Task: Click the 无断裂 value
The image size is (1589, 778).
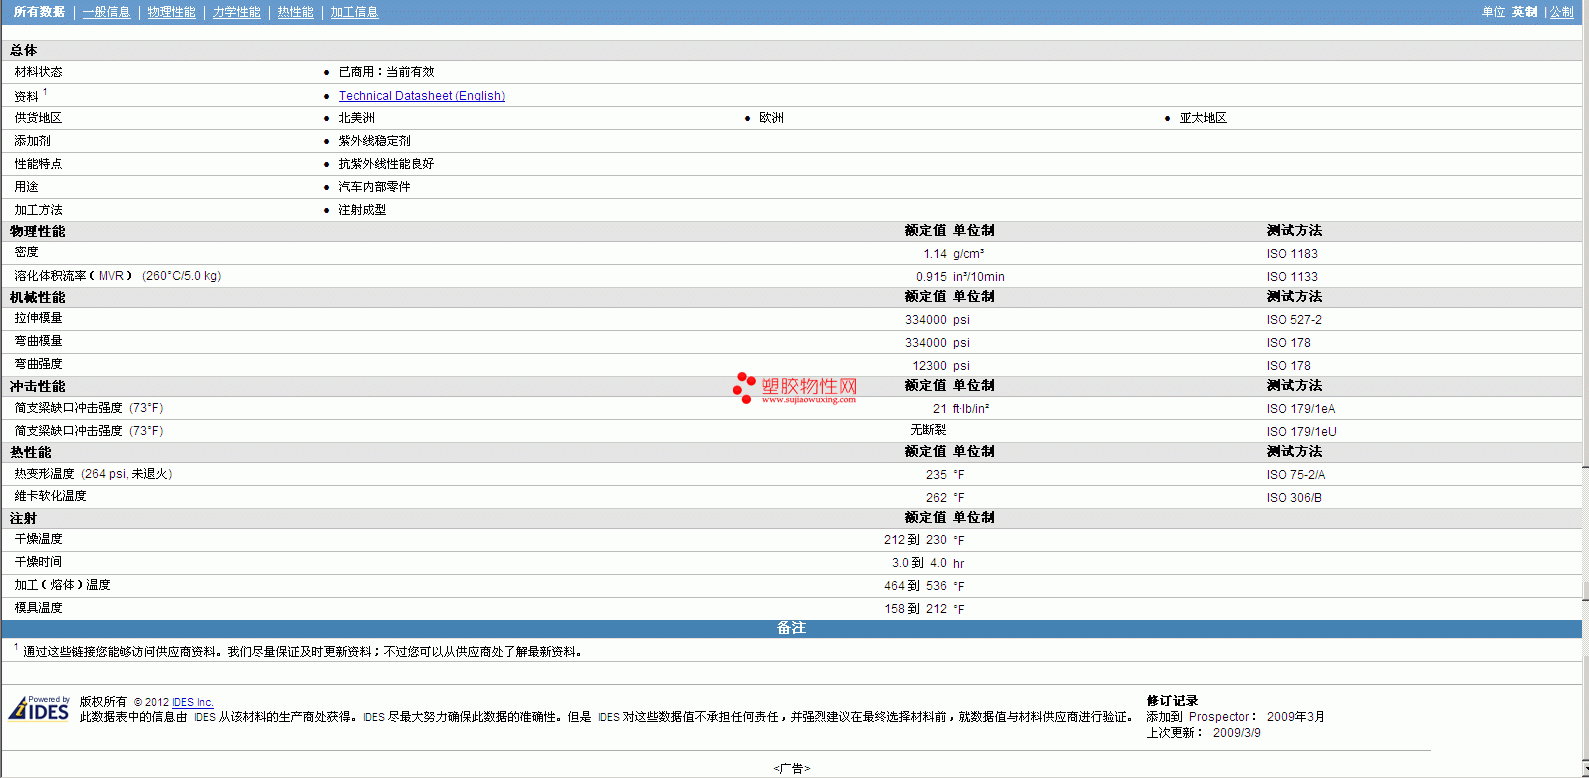Action: pyautogui.click(x=928, y=430)
